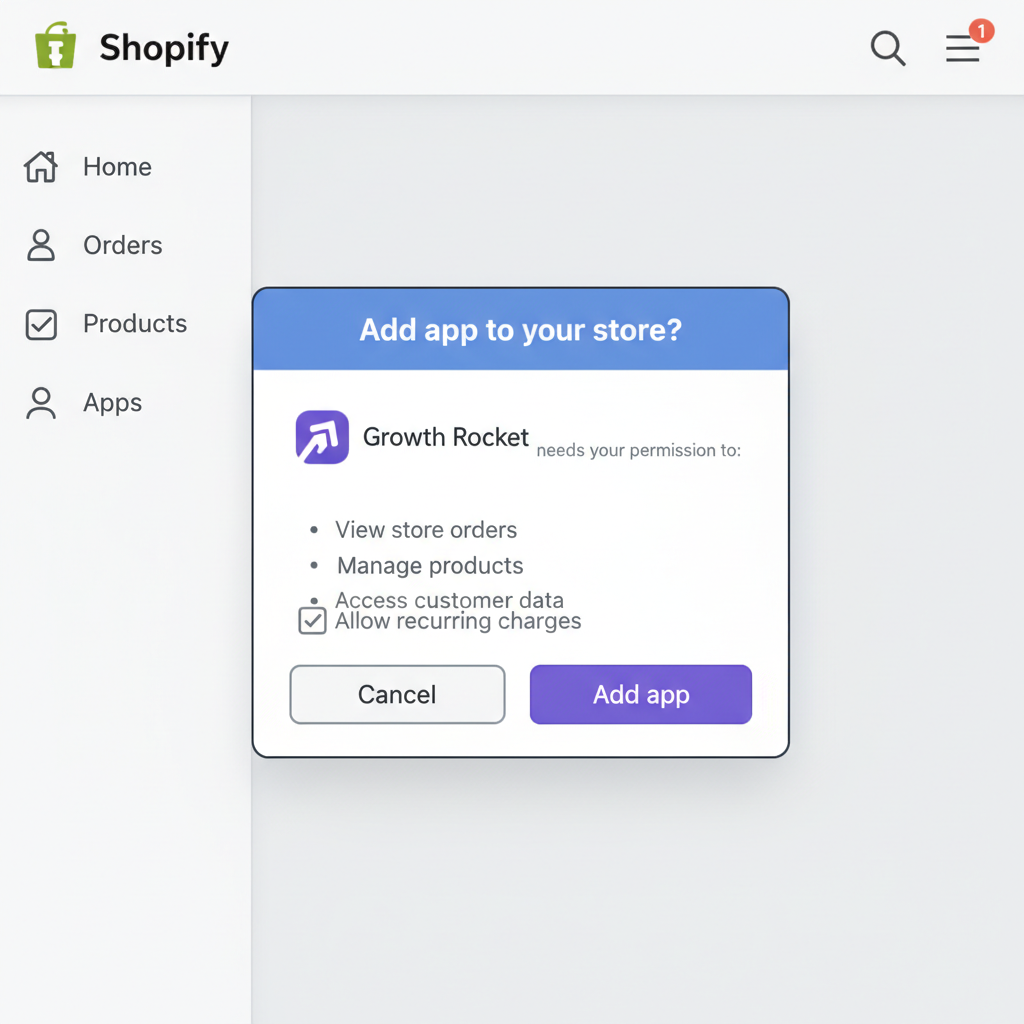Go to Orders in the sidebar menu
The height and width of the screenshot is (1024, 1024).
121,245
